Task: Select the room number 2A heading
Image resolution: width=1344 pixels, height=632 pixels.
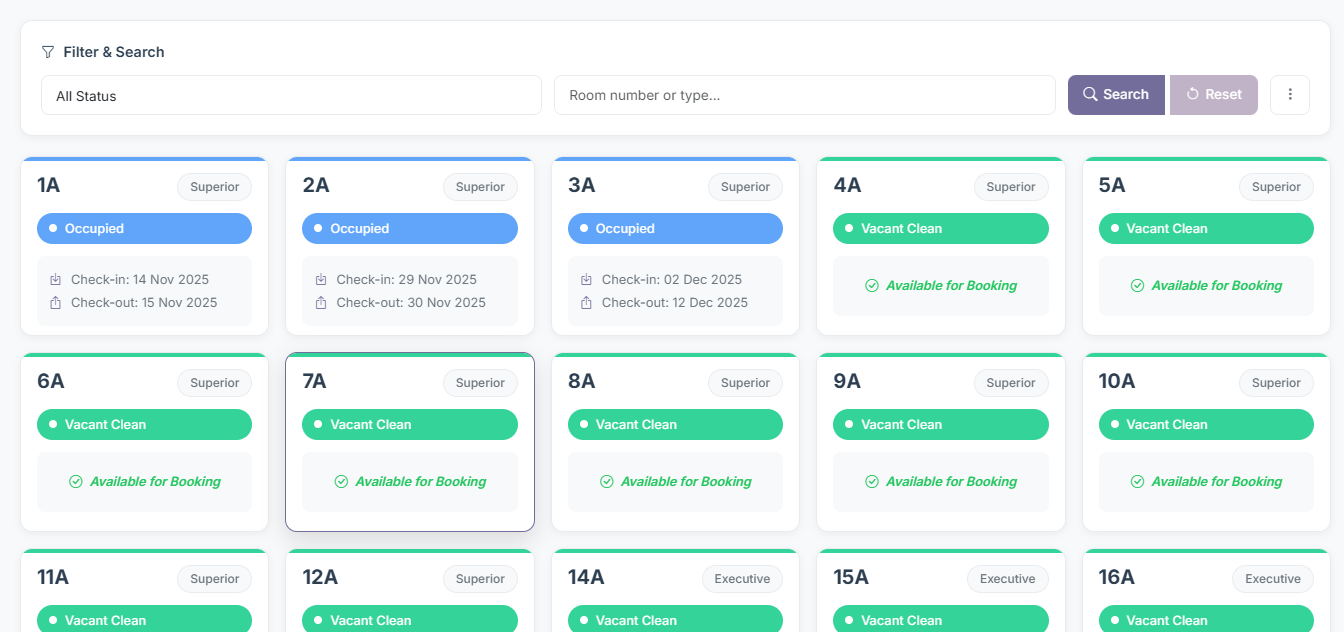Action: point(316,186)
